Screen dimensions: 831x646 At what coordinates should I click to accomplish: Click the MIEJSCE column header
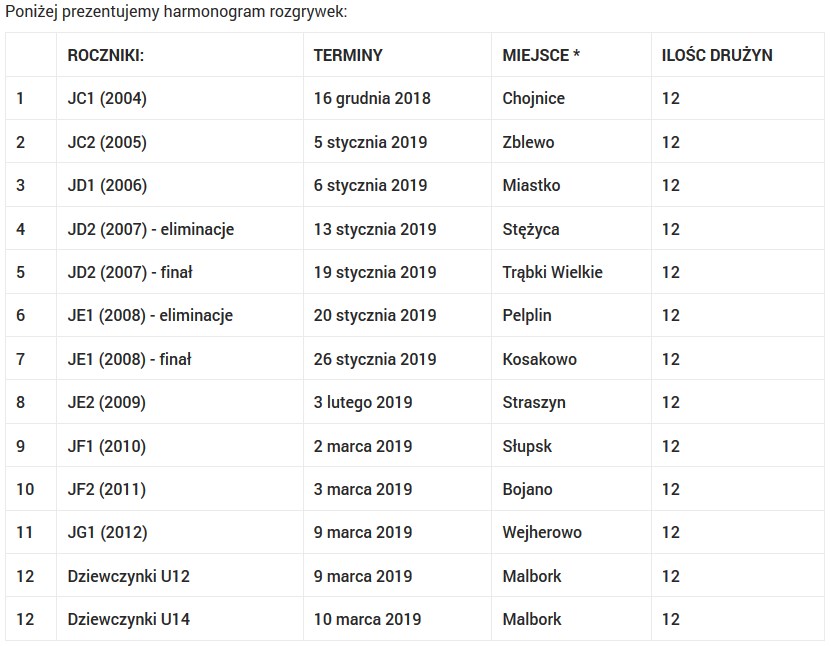click(x=541, y=55)
